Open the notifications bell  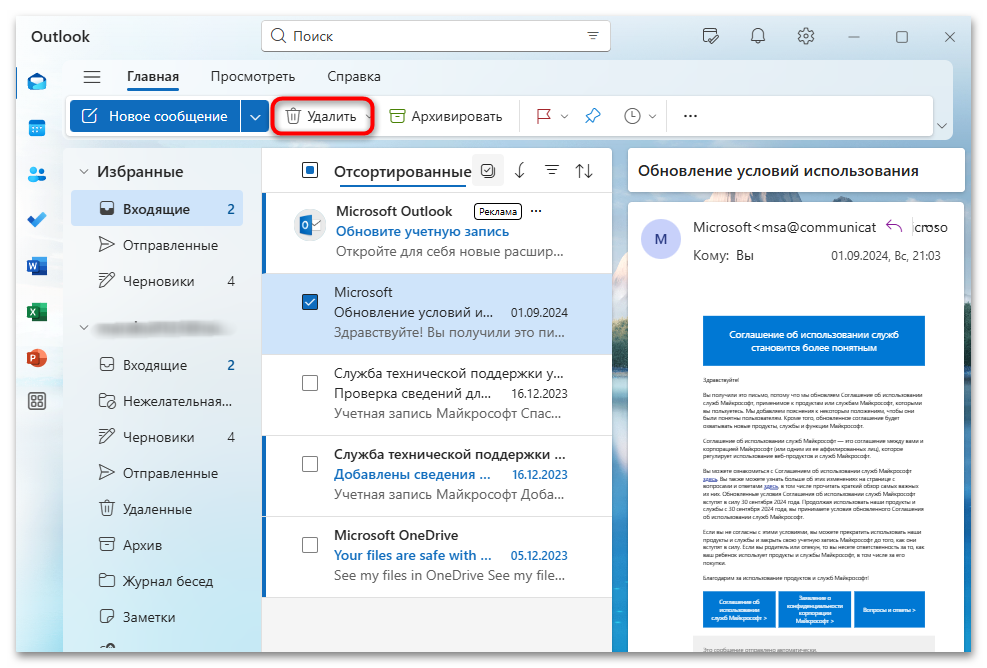pos(758,37)
